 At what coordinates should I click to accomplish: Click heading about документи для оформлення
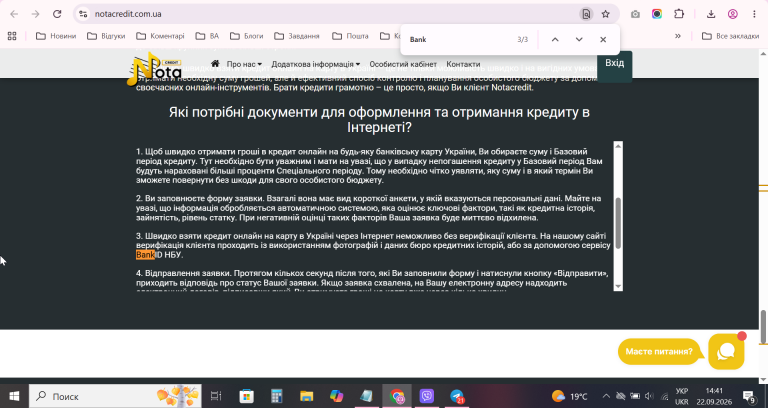pos(379,120)
